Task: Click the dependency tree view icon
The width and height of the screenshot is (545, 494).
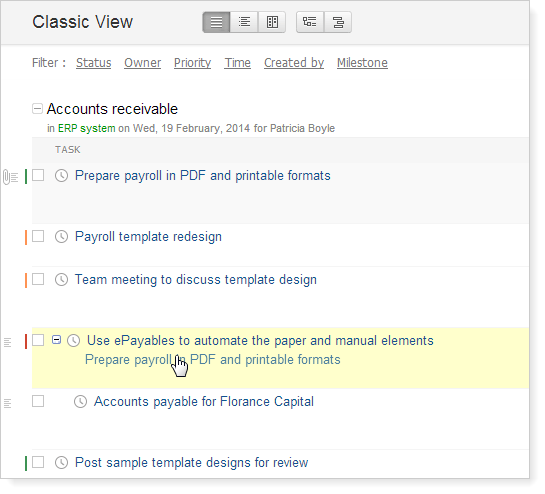Action: point(310,22)
